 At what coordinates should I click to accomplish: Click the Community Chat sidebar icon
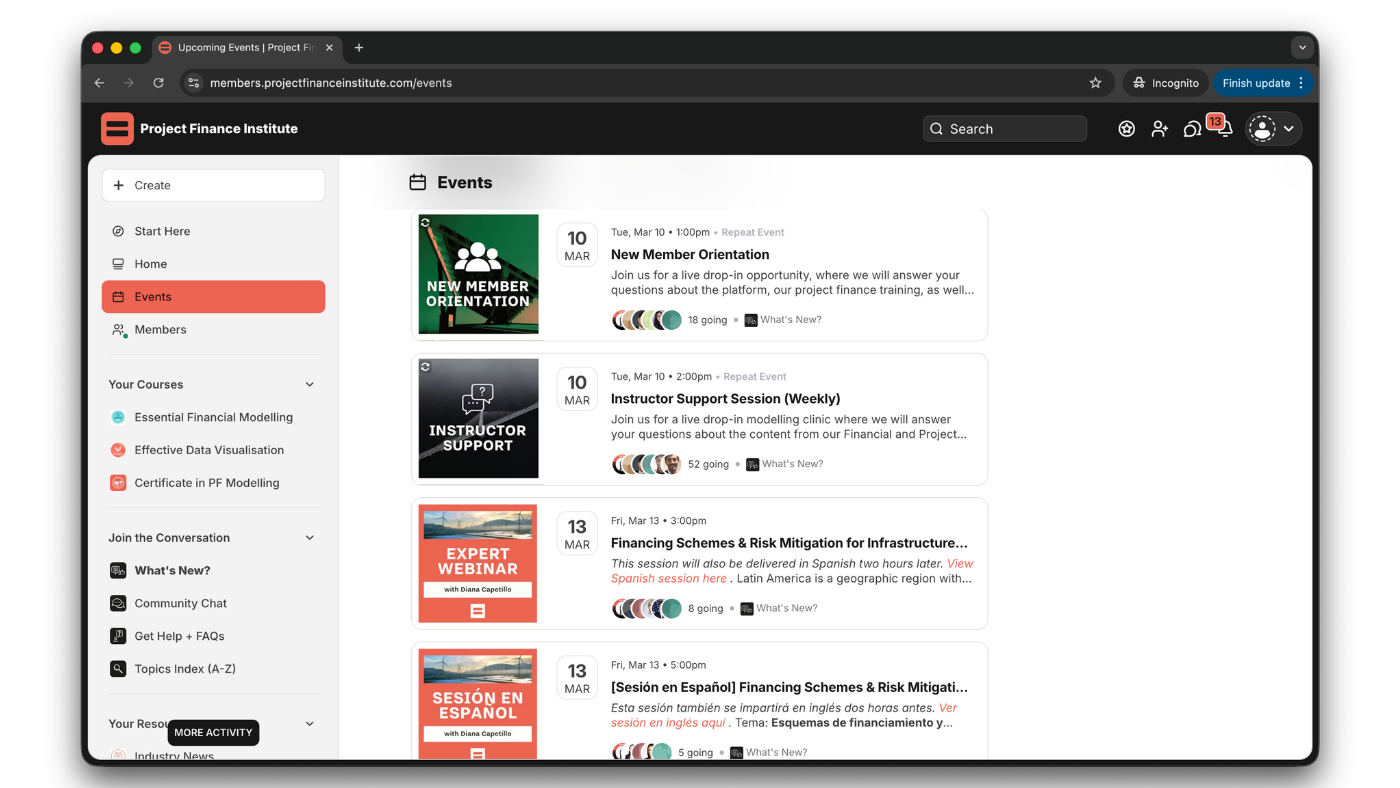118,603
